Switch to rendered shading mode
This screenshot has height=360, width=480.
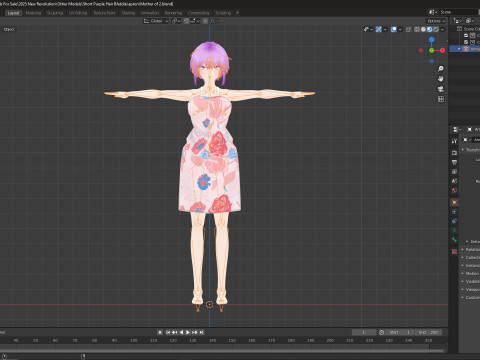click(x=436, y=29)
